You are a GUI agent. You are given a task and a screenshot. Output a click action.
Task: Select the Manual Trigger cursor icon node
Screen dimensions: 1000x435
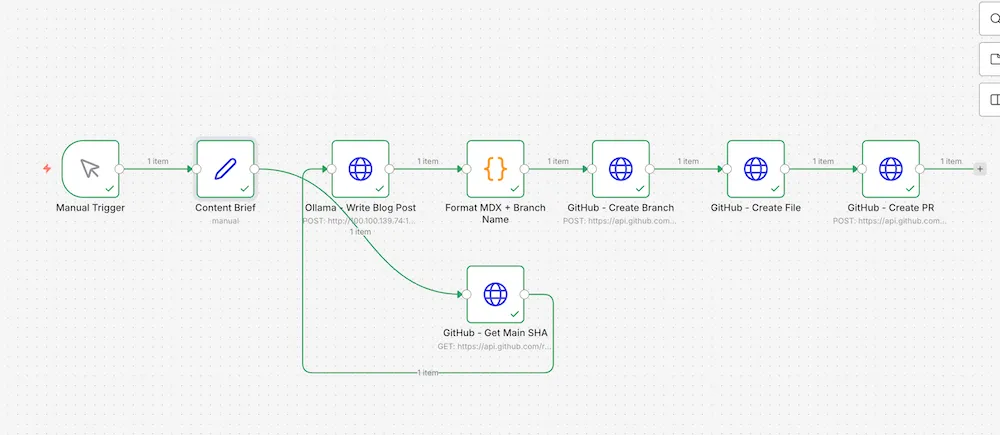(91, 169)
